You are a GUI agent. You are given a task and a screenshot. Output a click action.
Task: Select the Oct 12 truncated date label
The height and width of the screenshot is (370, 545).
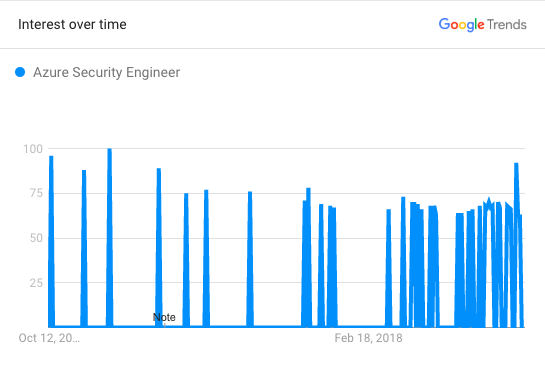click(x=49, y=338)
